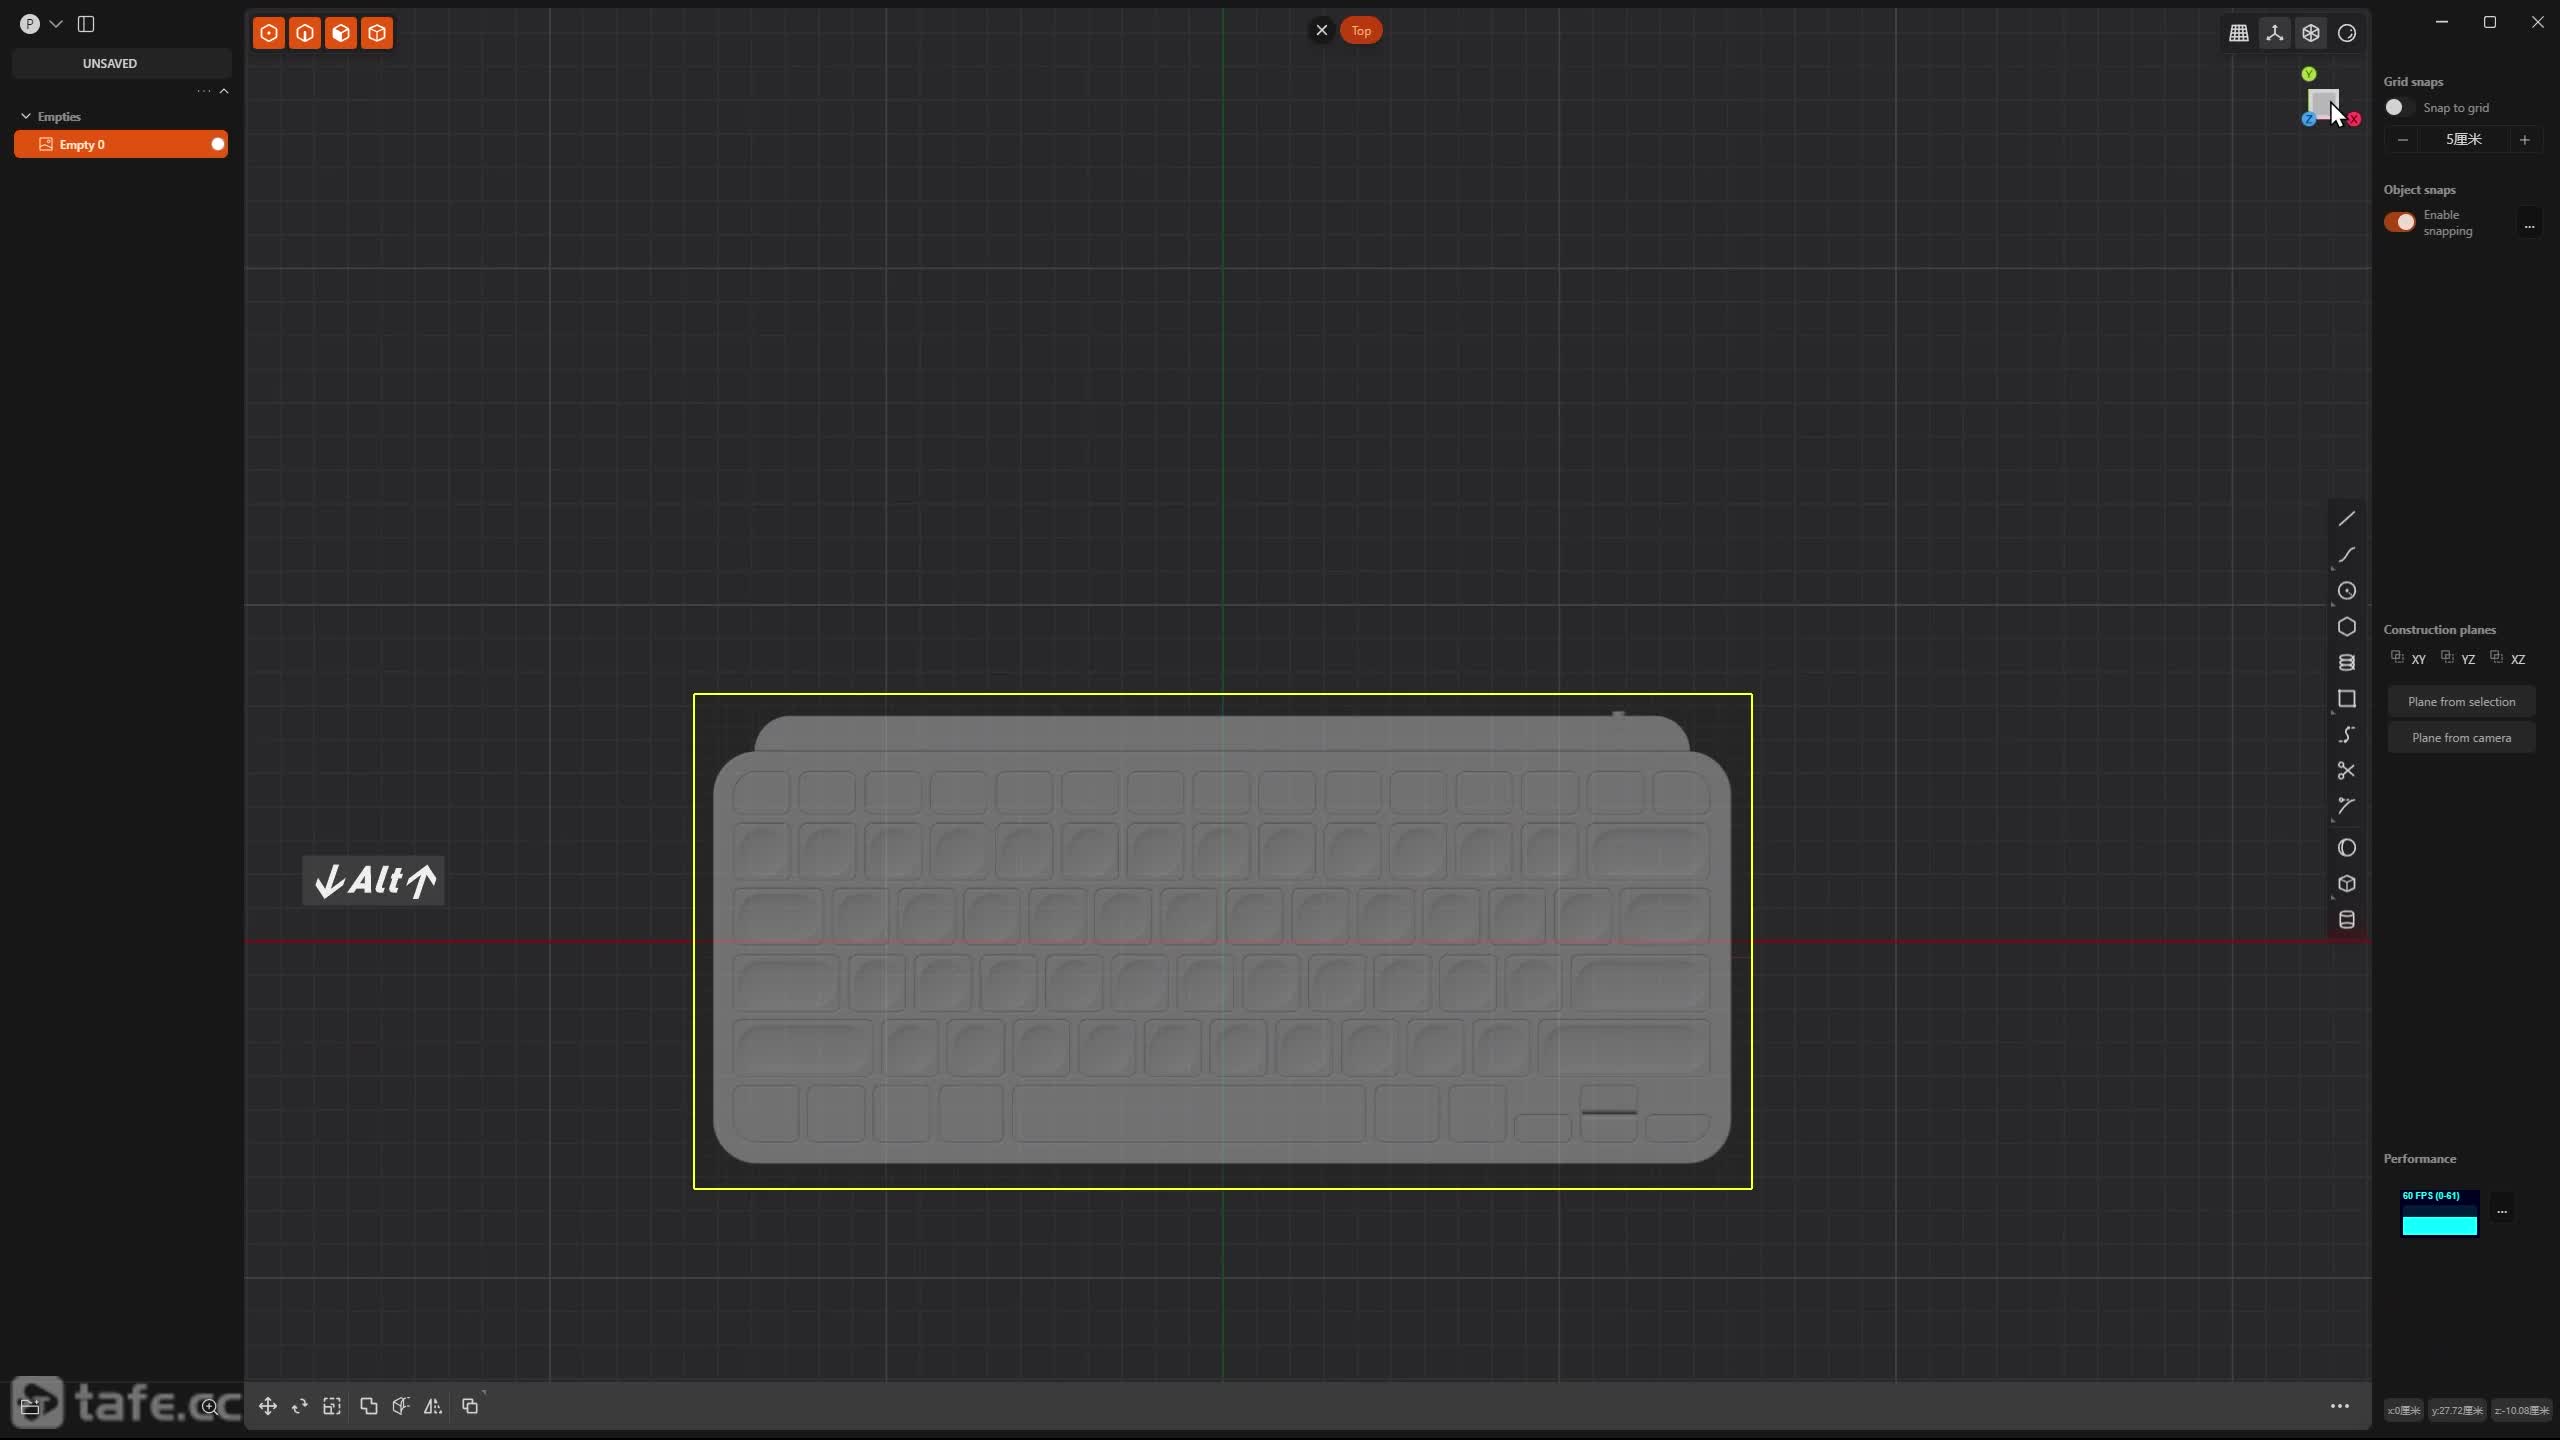Open the dropdown arrow beside the P logo
Viewport: 2560px width, 1440px height.
tap(56, 24)
